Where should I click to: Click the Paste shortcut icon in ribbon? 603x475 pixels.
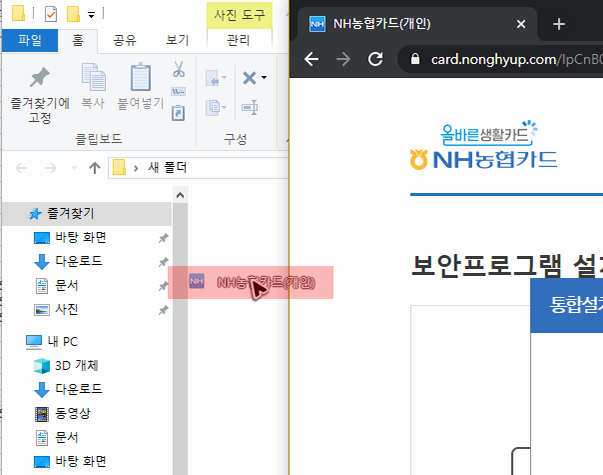tap(178, 113)
